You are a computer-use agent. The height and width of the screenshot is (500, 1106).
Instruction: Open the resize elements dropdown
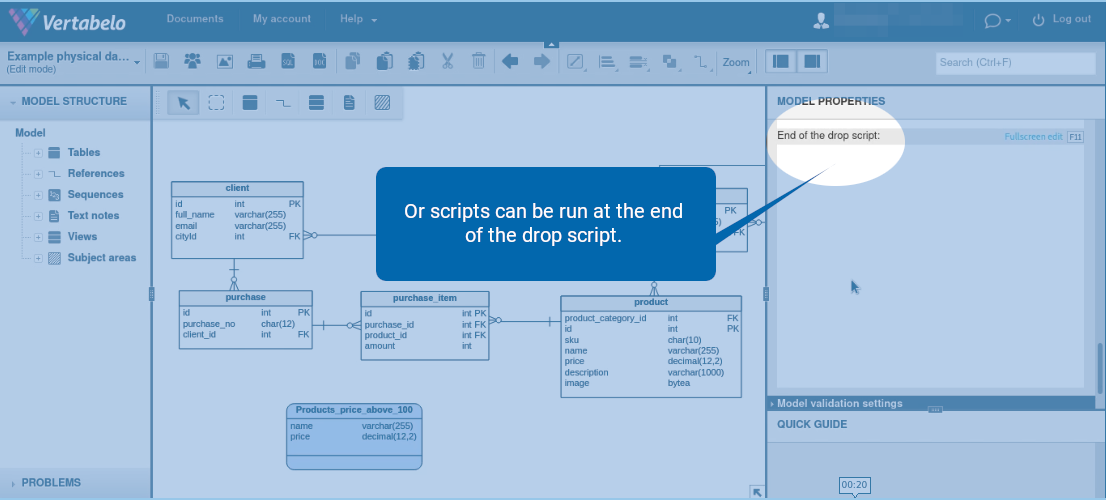point(638,62)
